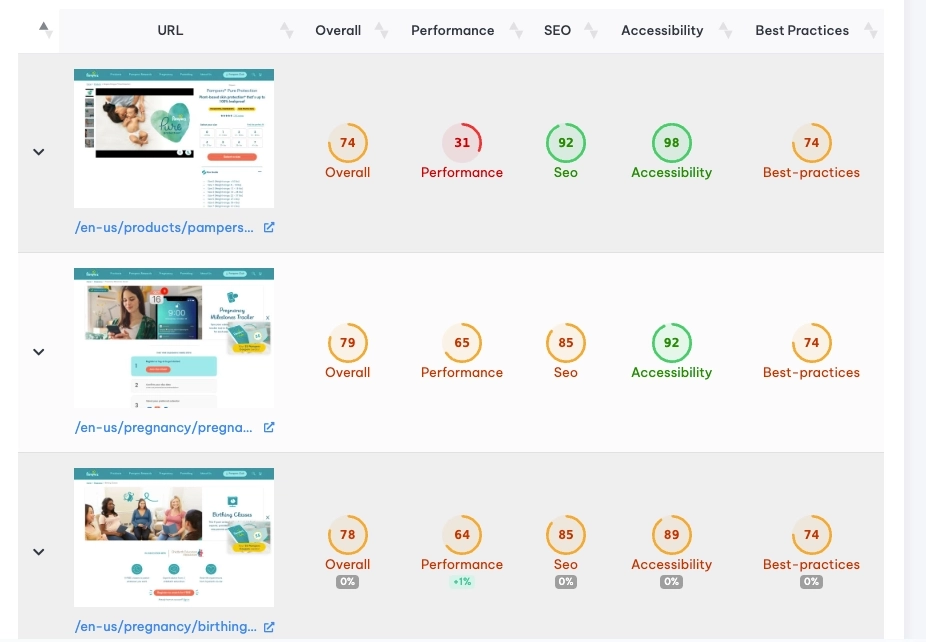Screen dimensions: 926x642
Task: Open the /en-us/products/pampers link
Action: 165,228
